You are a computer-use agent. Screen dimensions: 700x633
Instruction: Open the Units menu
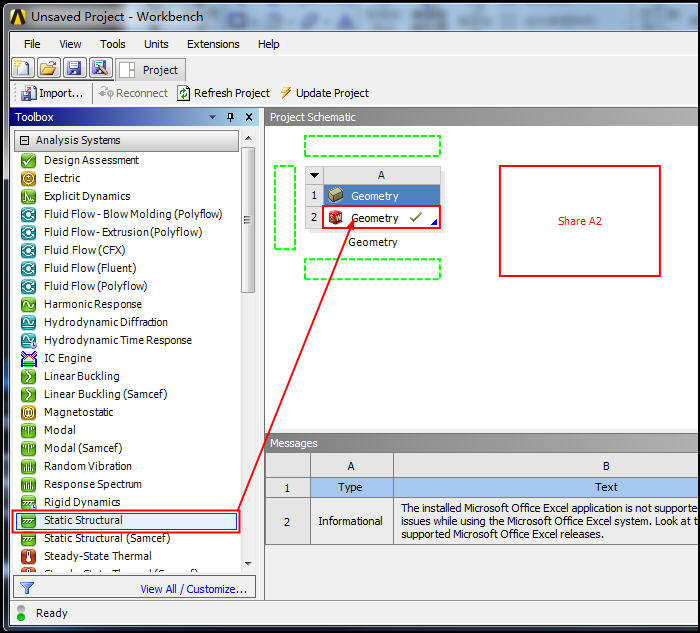pos(156,44)
